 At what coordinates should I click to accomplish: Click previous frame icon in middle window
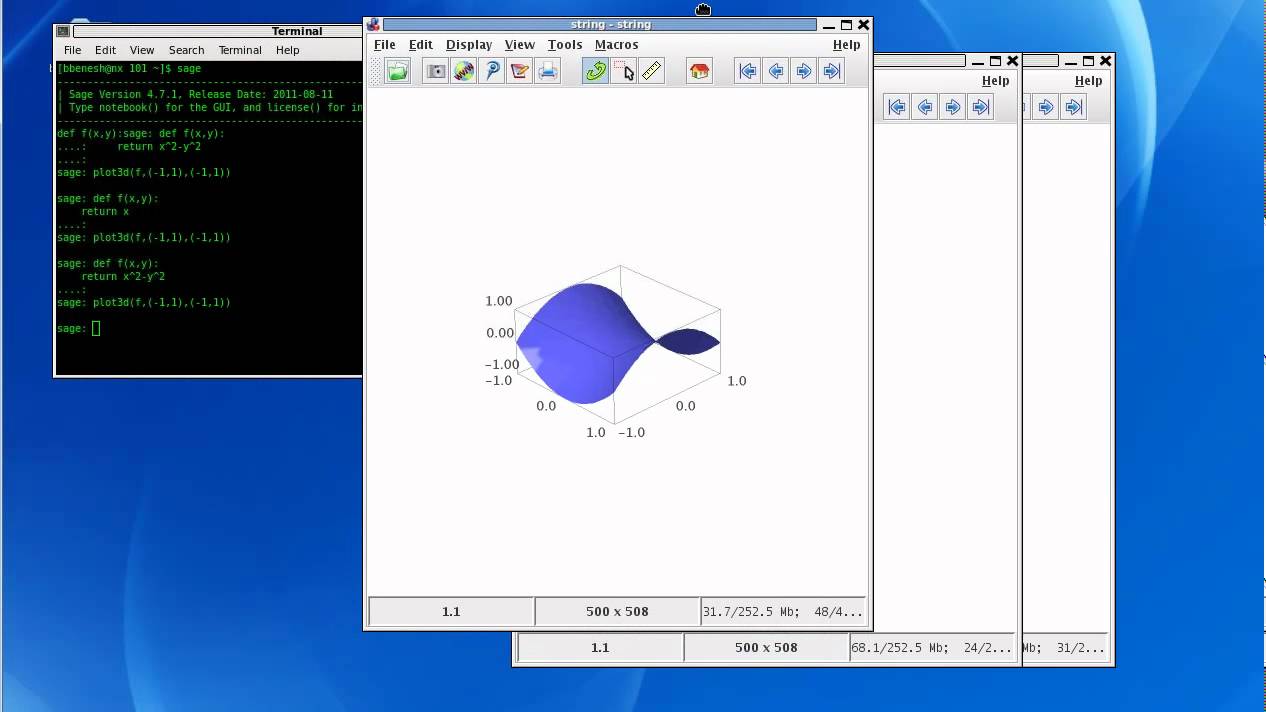[925, 107]
